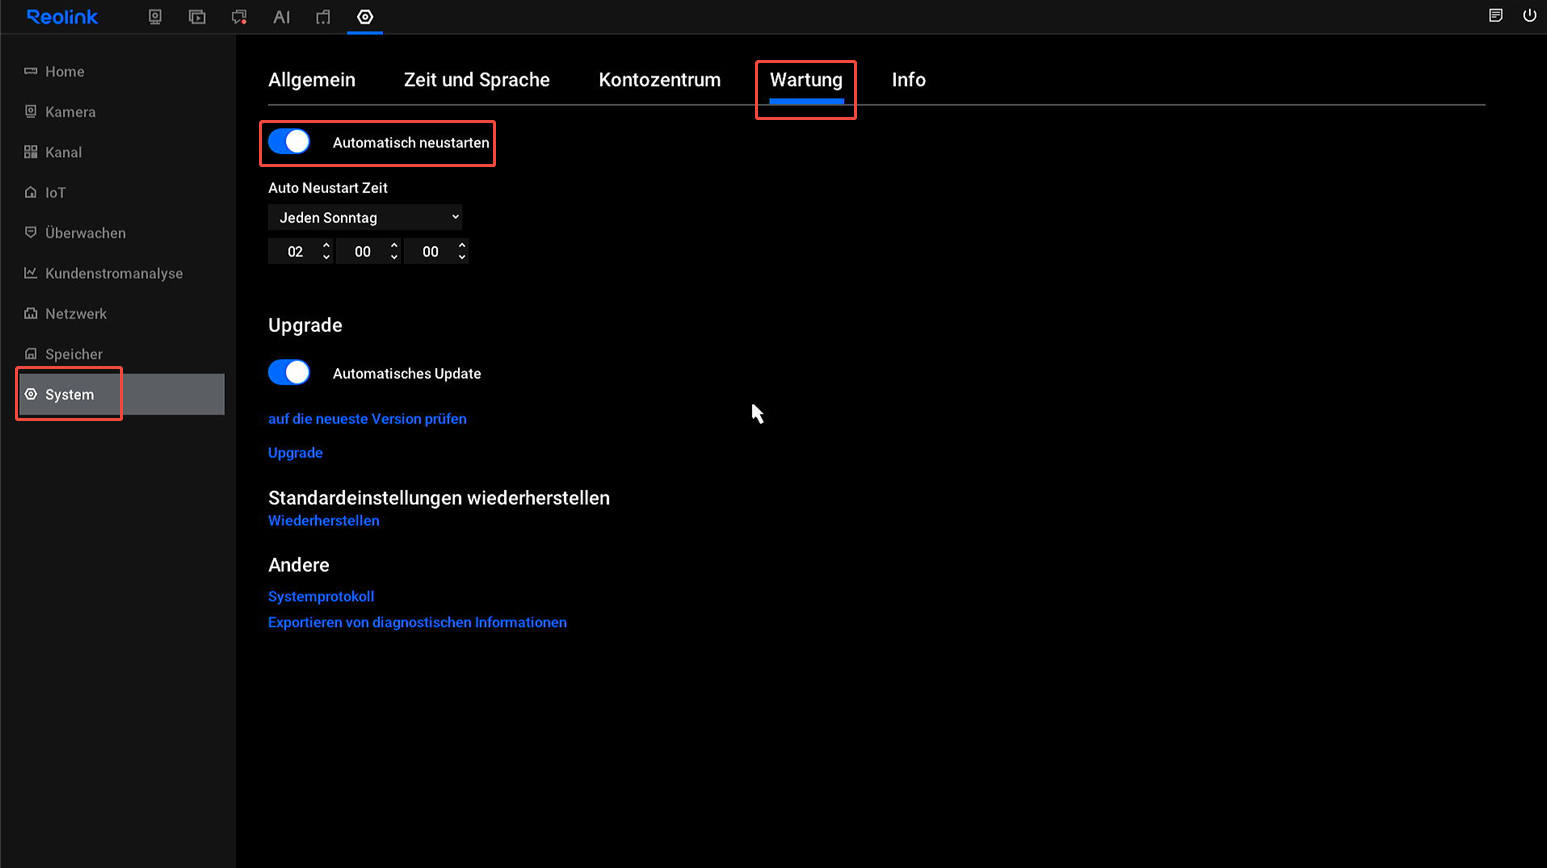
Task: Click the power icon at top right
Action: (1529, 15)
